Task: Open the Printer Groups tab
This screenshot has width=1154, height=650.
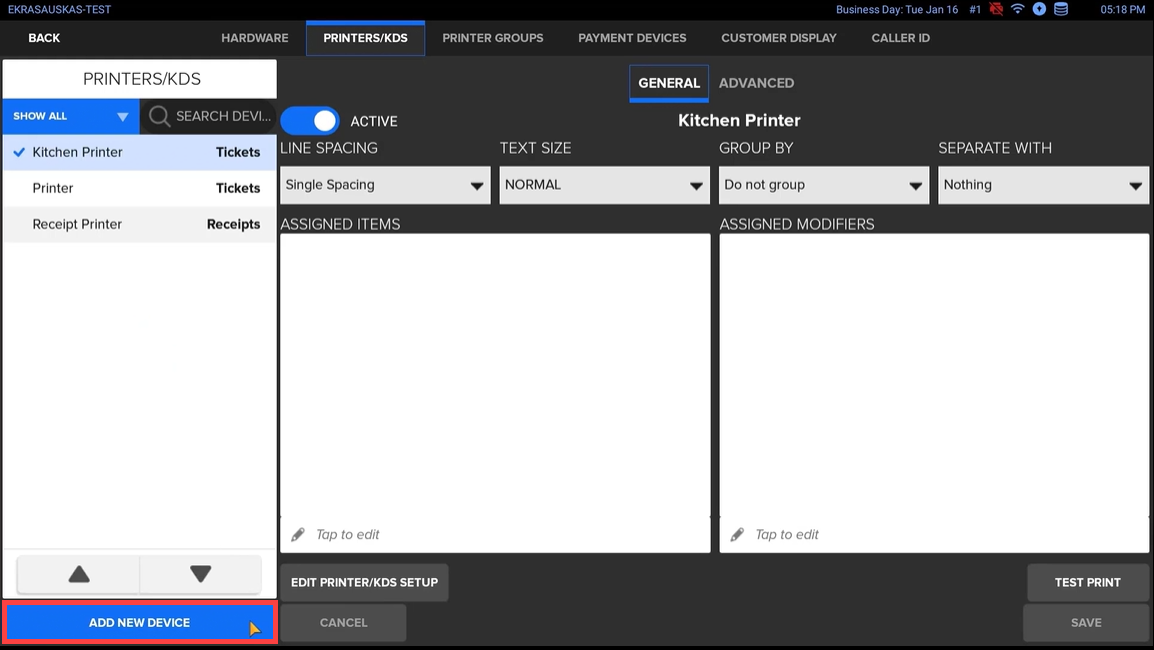Action: [x=493, y=38]
